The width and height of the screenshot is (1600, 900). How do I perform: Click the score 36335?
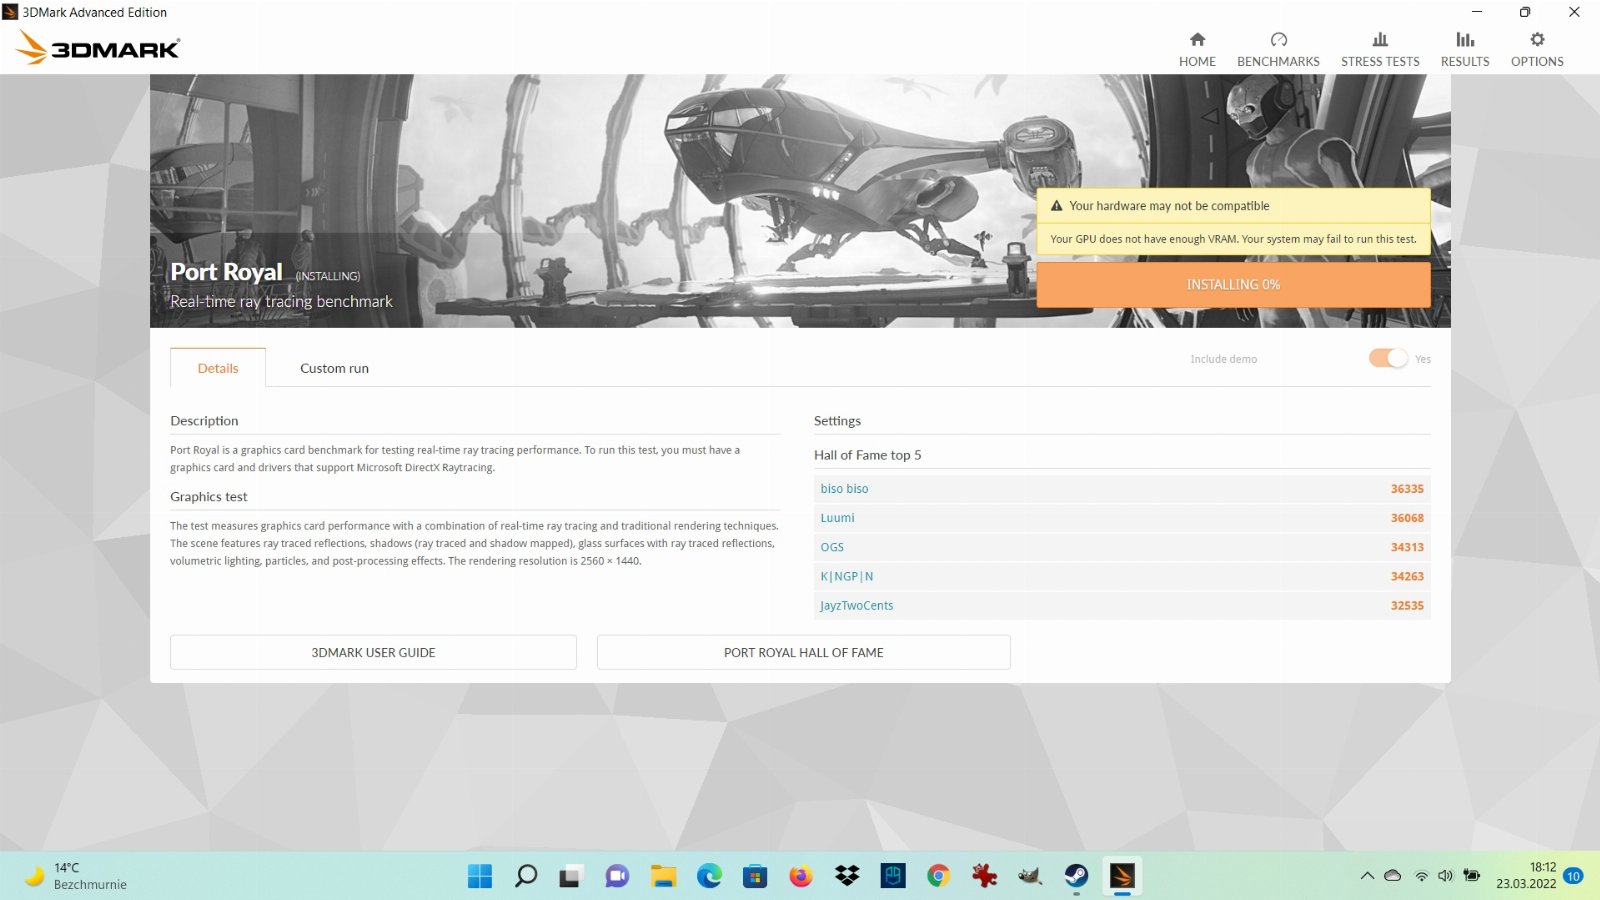pyautogui.click(x=1407, y=489)
